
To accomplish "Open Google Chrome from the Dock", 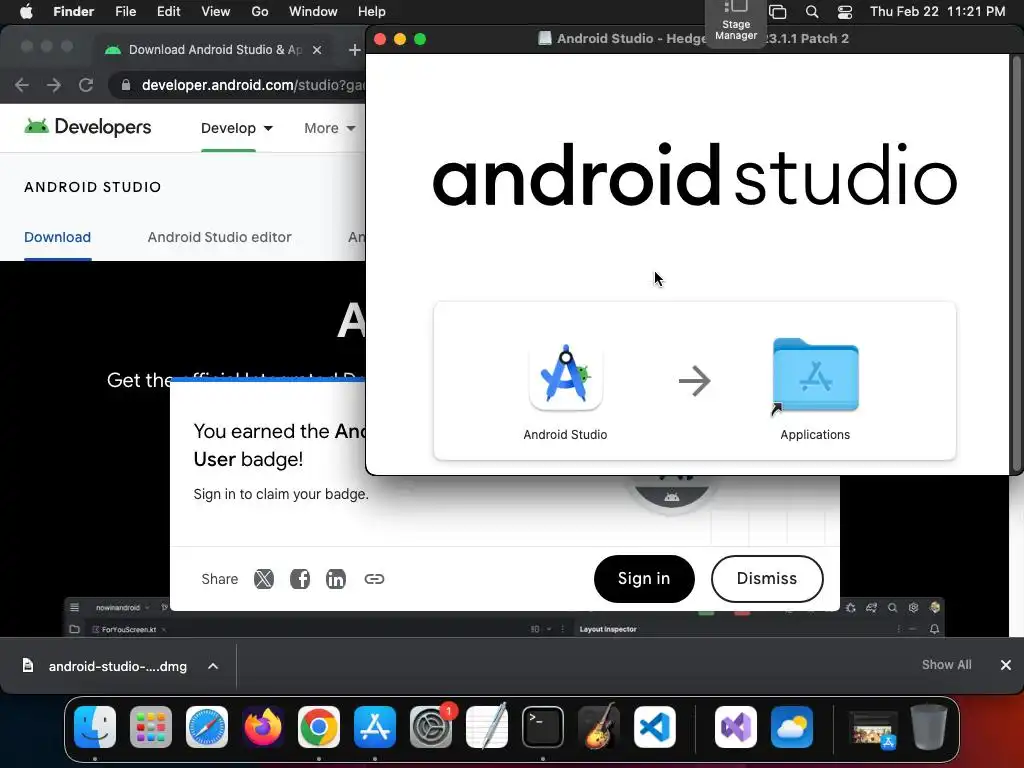I will tap(319, 727).
